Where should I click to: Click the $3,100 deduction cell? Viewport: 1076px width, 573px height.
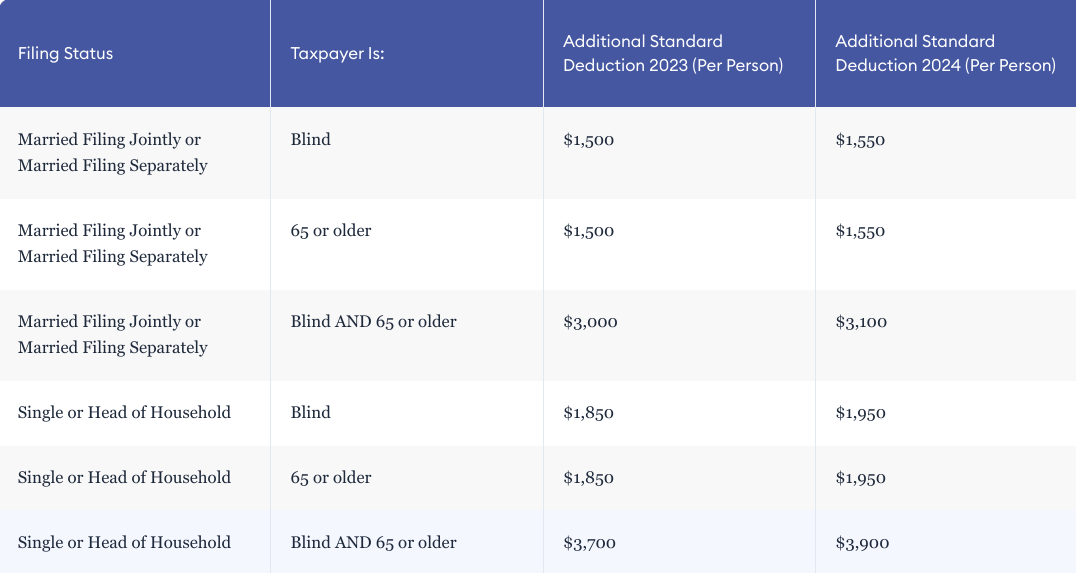tap(861, 322)
